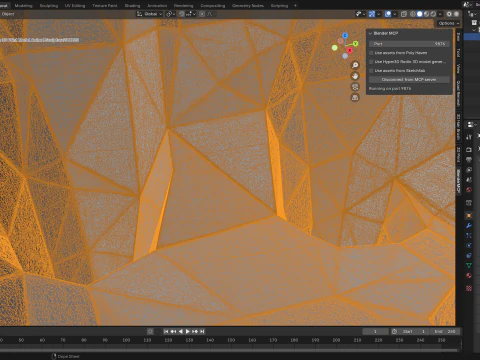Open the Geometry Nodes workspace tab

point(248,6)
